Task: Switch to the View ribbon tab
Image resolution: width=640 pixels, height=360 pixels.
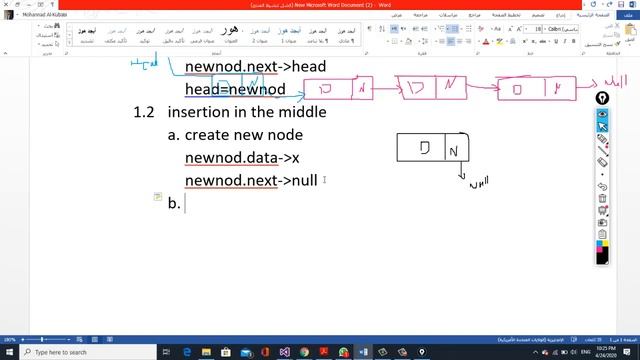Action: tap(396, 15)
